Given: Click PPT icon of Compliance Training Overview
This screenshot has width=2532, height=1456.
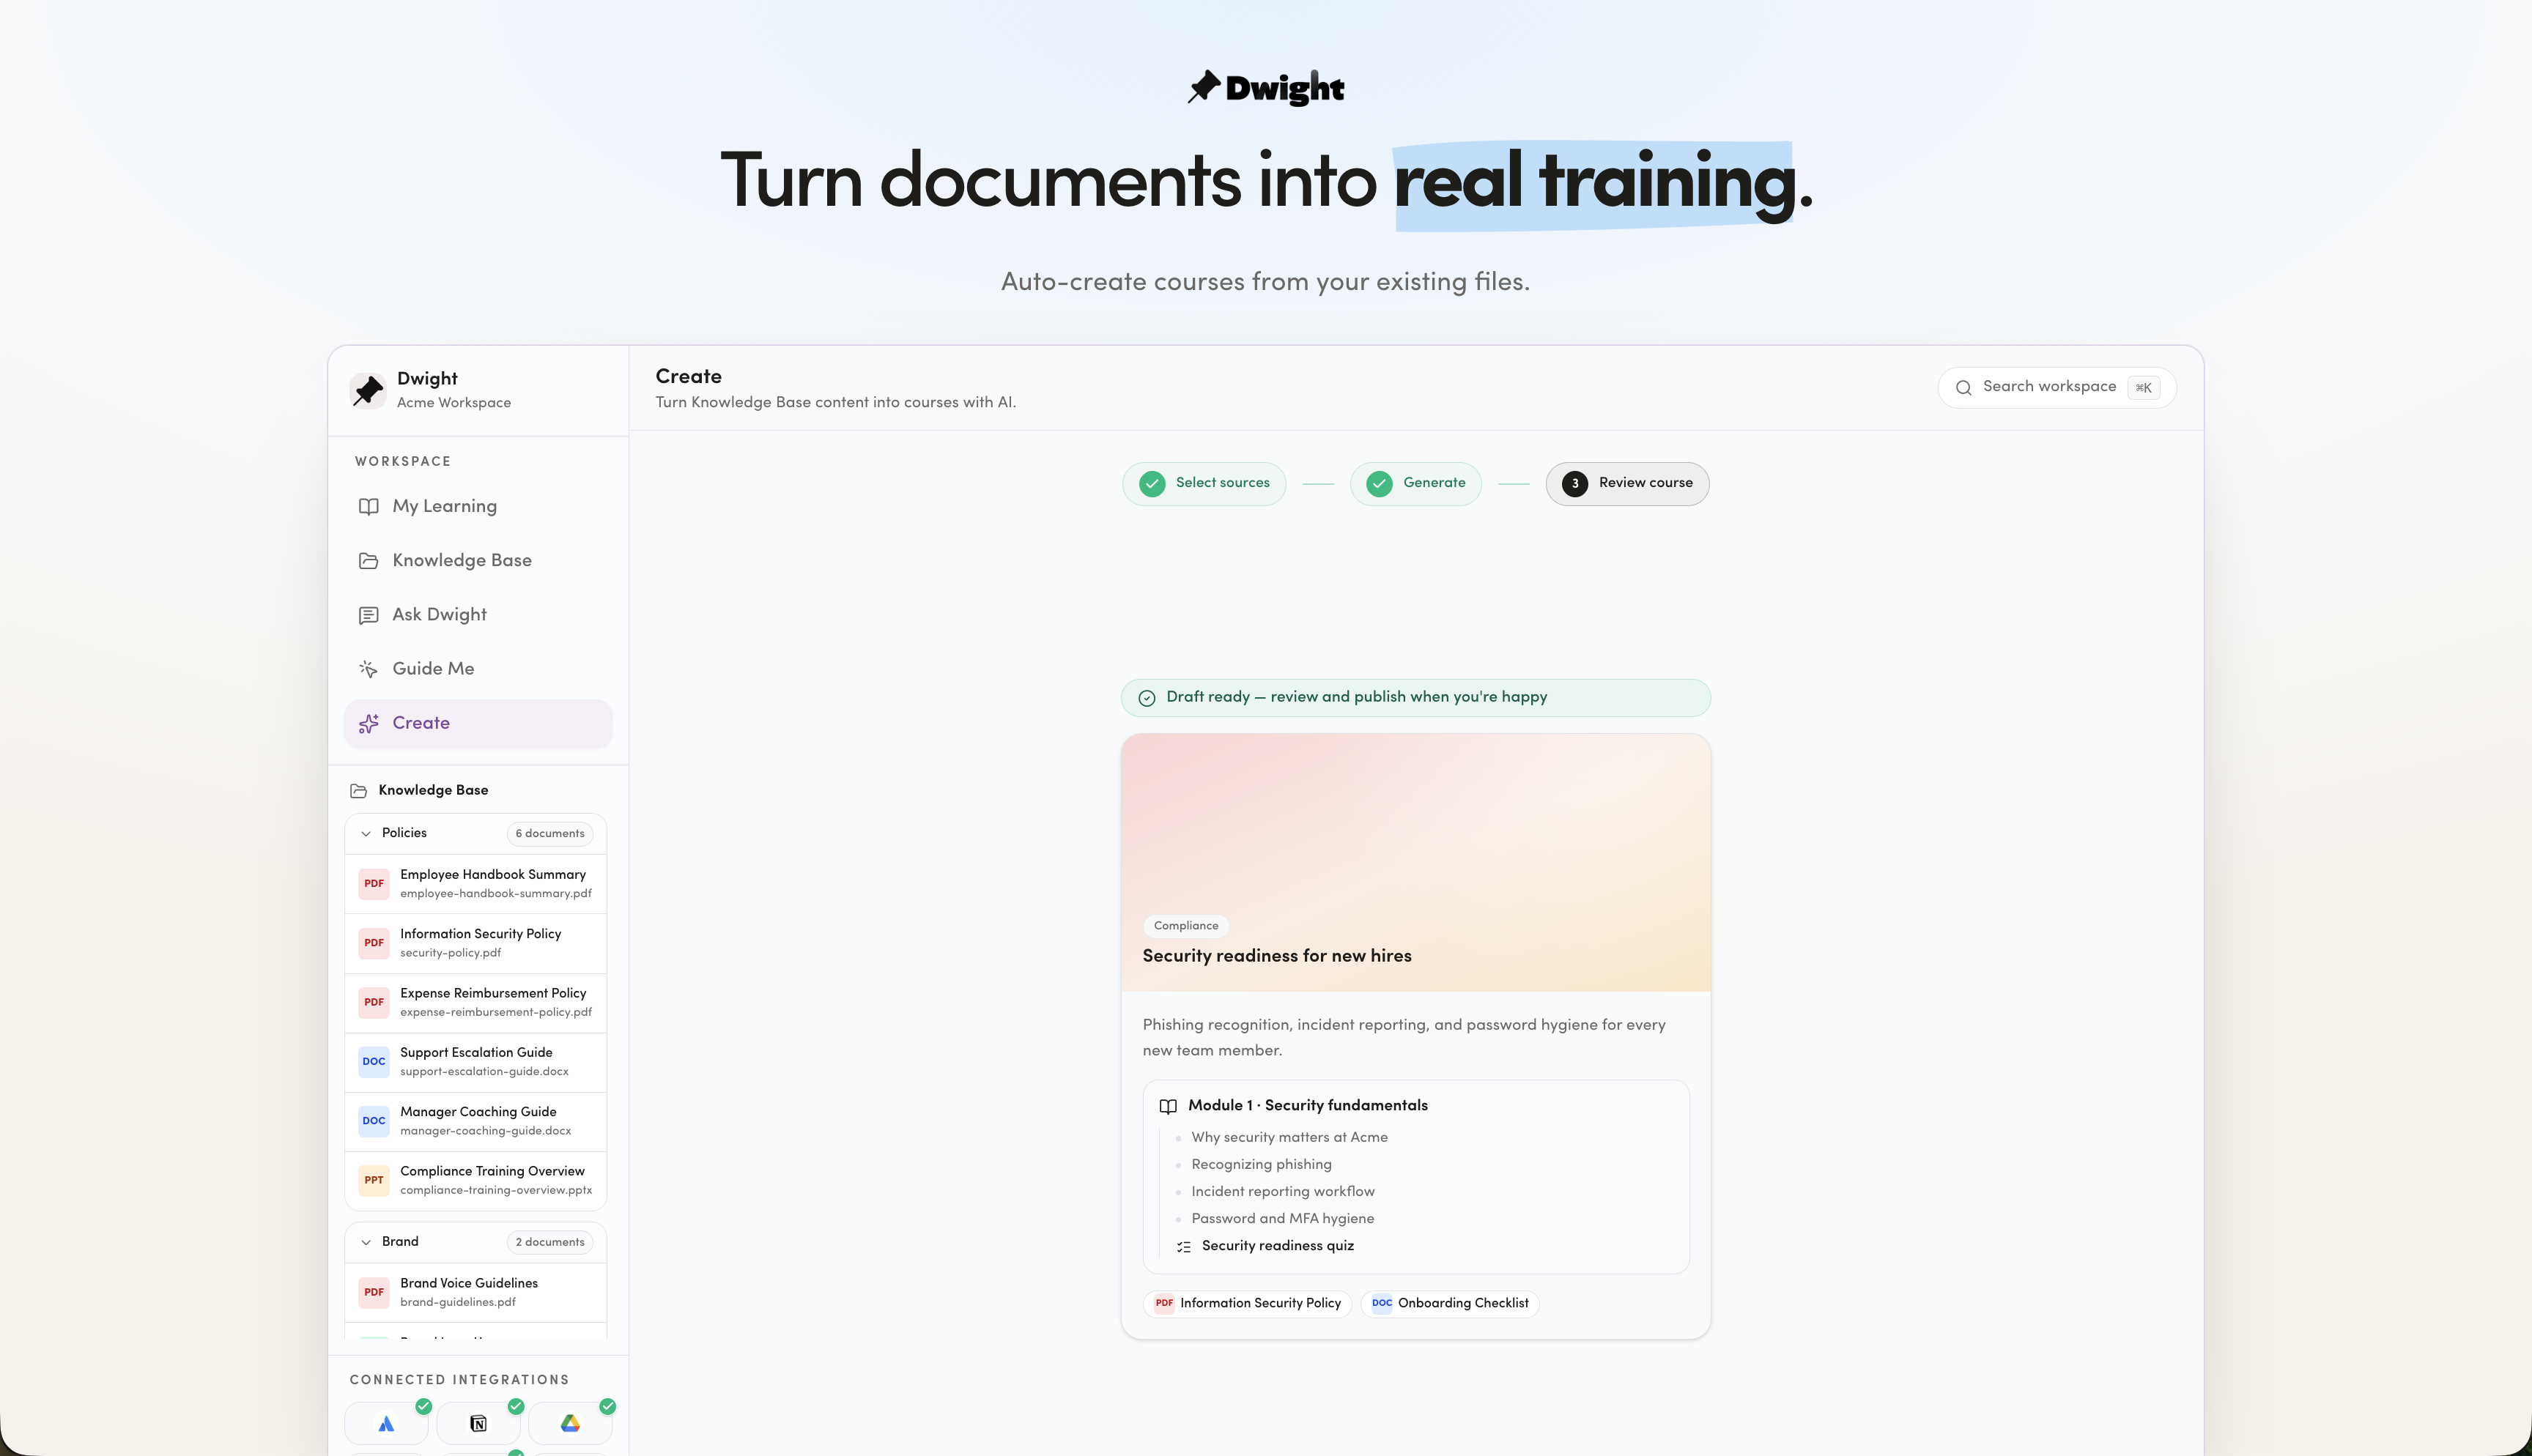Looking at the screenshot, I should (374, 1180).
